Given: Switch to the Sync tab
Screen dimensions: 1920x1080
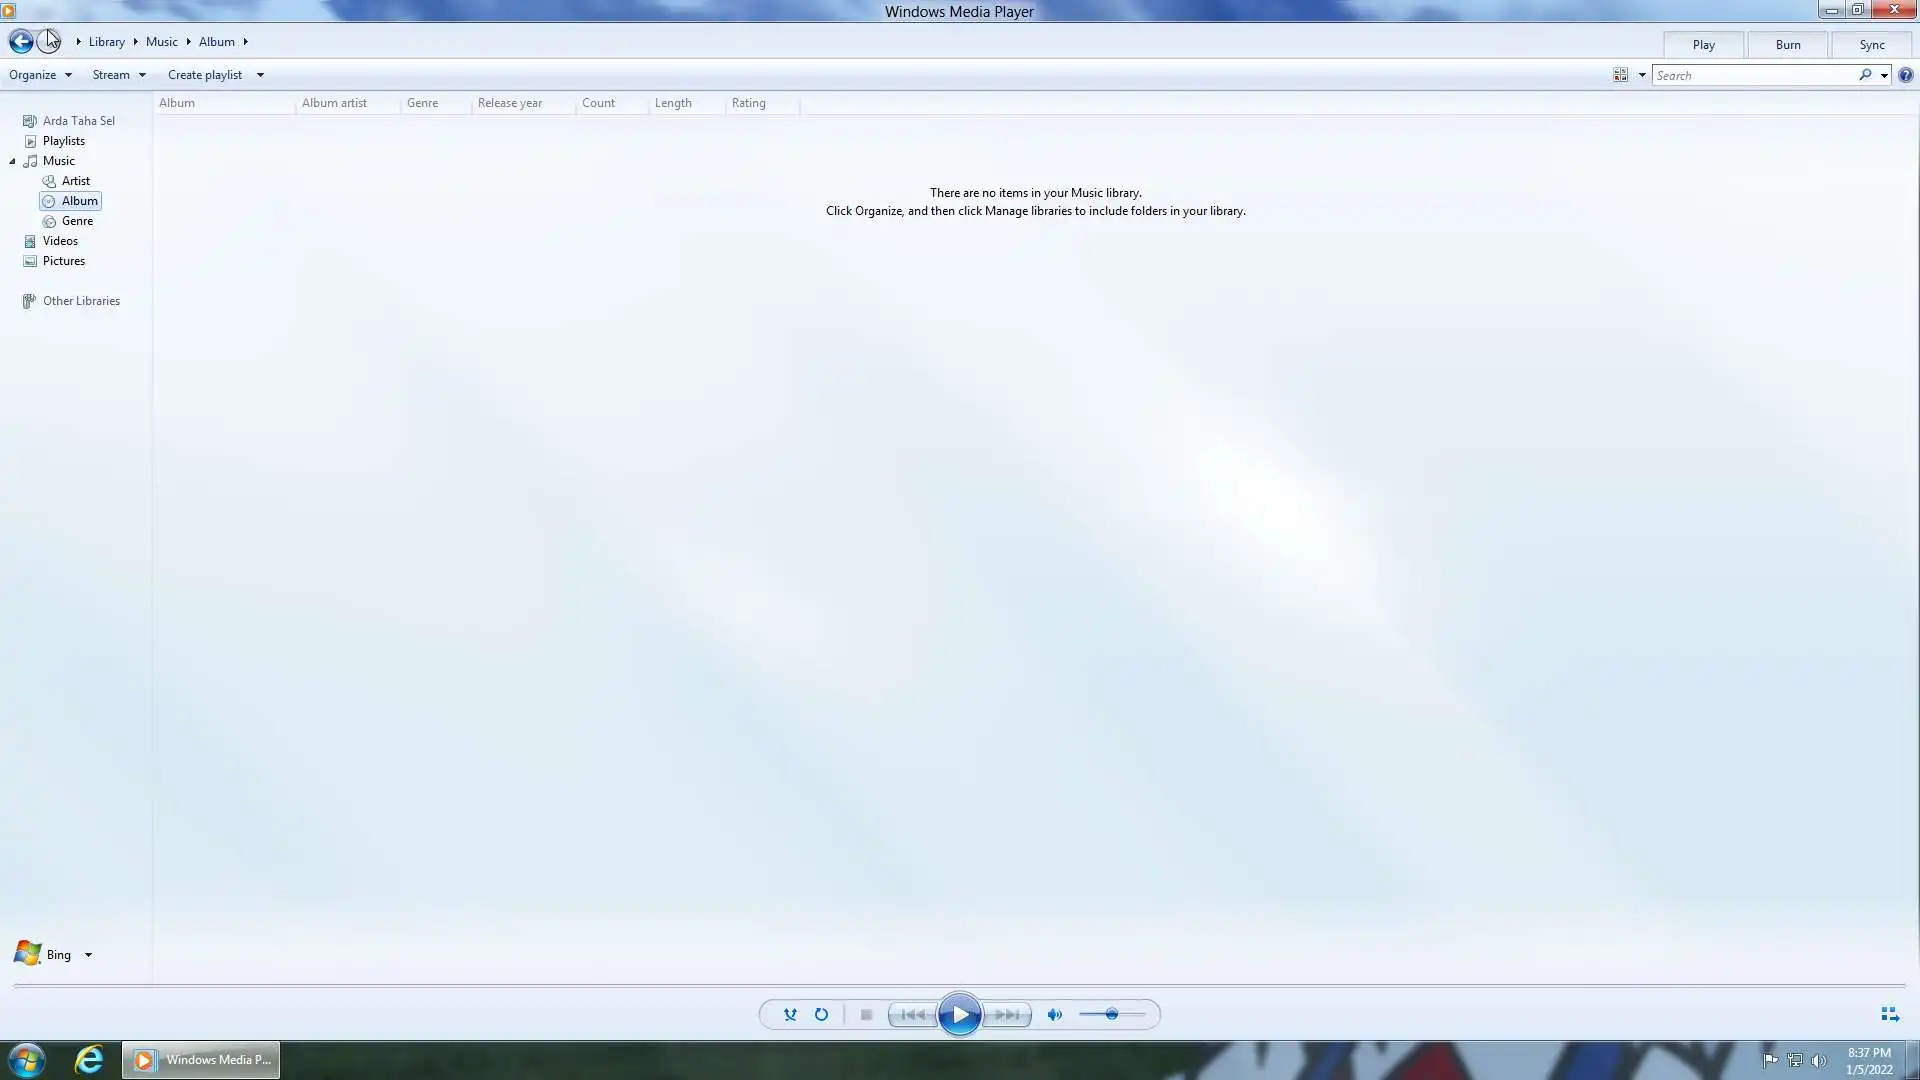Looking at the screenshot, I should (x=1871, y=45).
